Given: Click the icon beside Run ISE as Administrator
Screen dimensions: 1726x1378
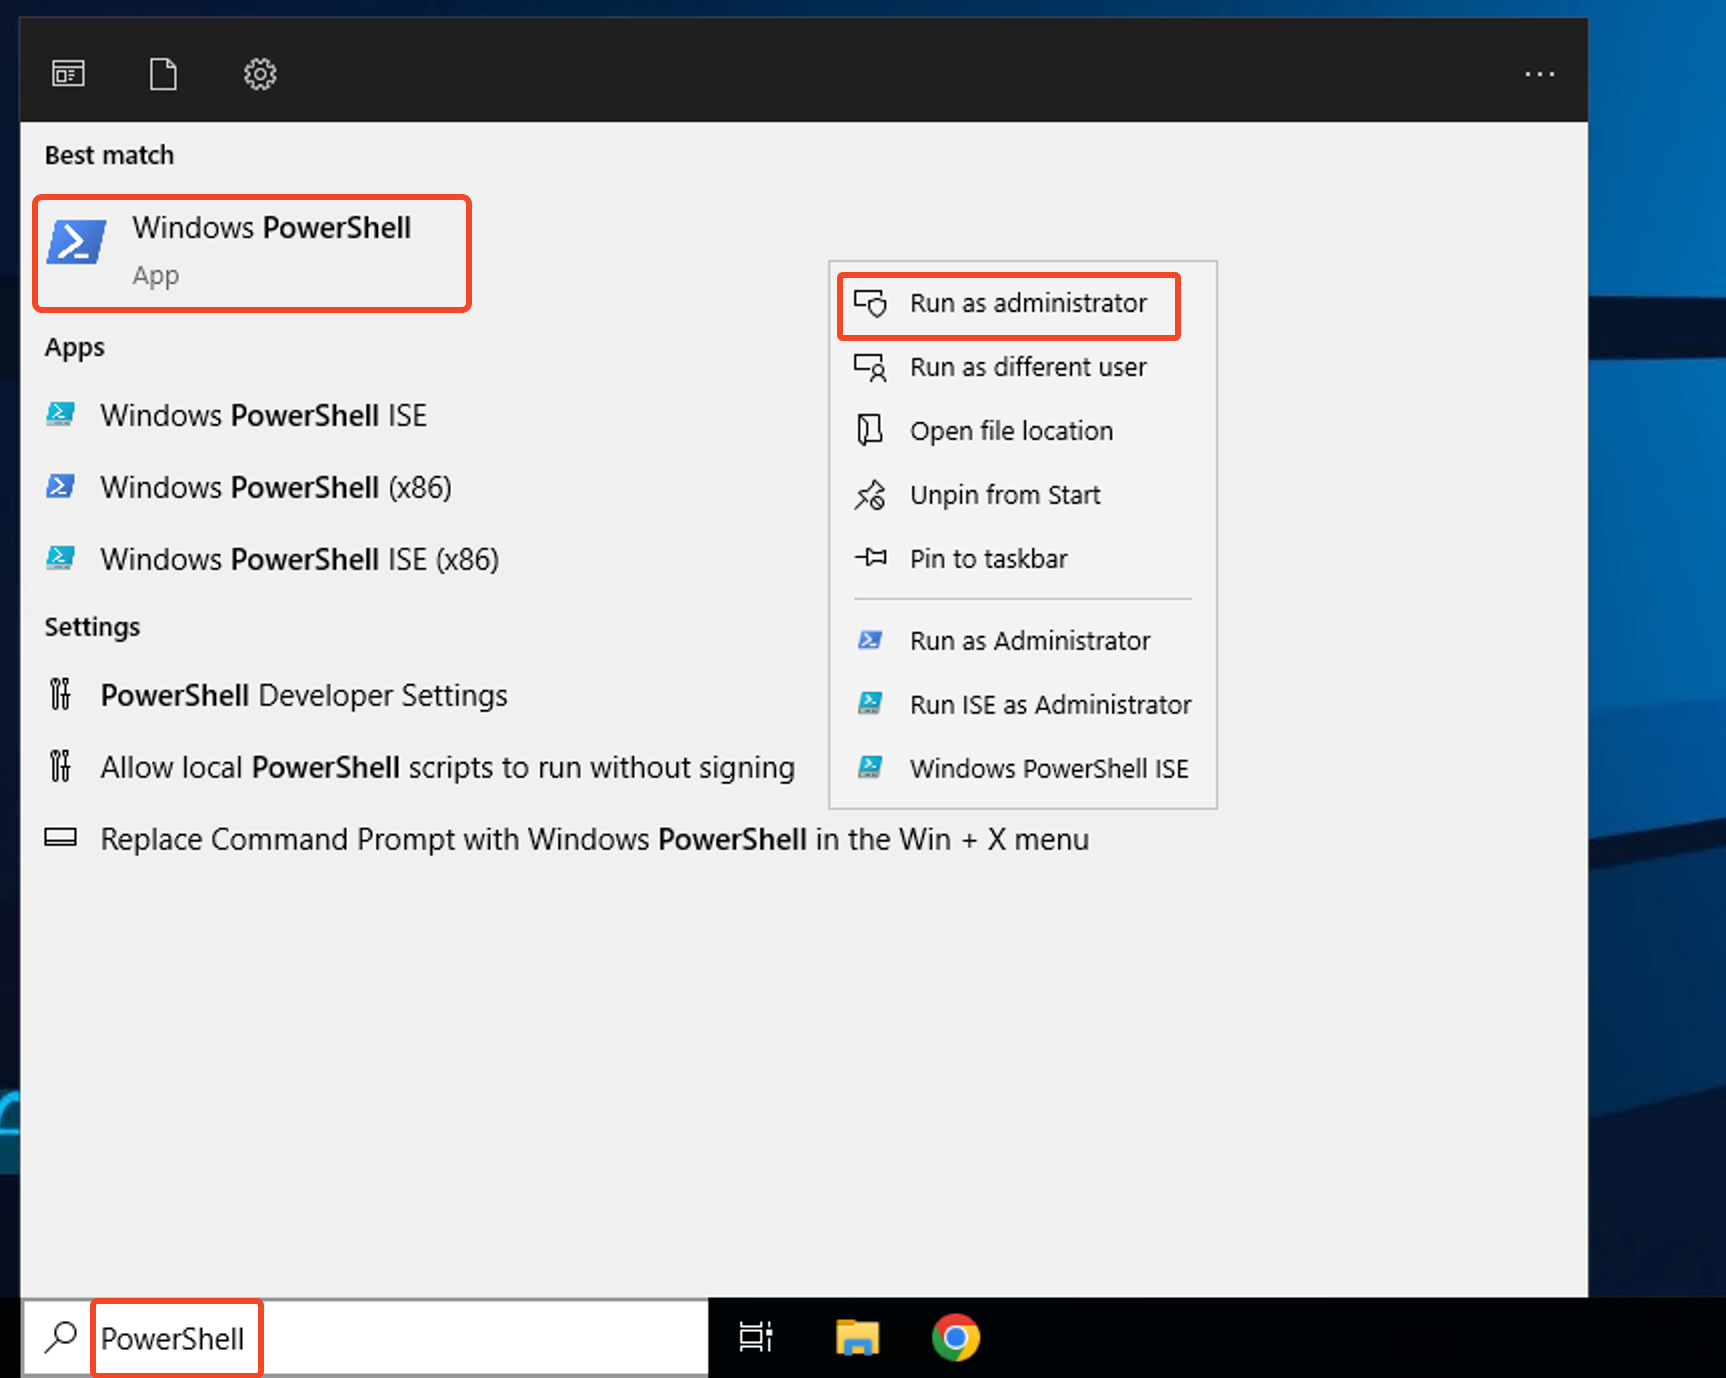Looking at the screenshot, I should coord(870,703).
